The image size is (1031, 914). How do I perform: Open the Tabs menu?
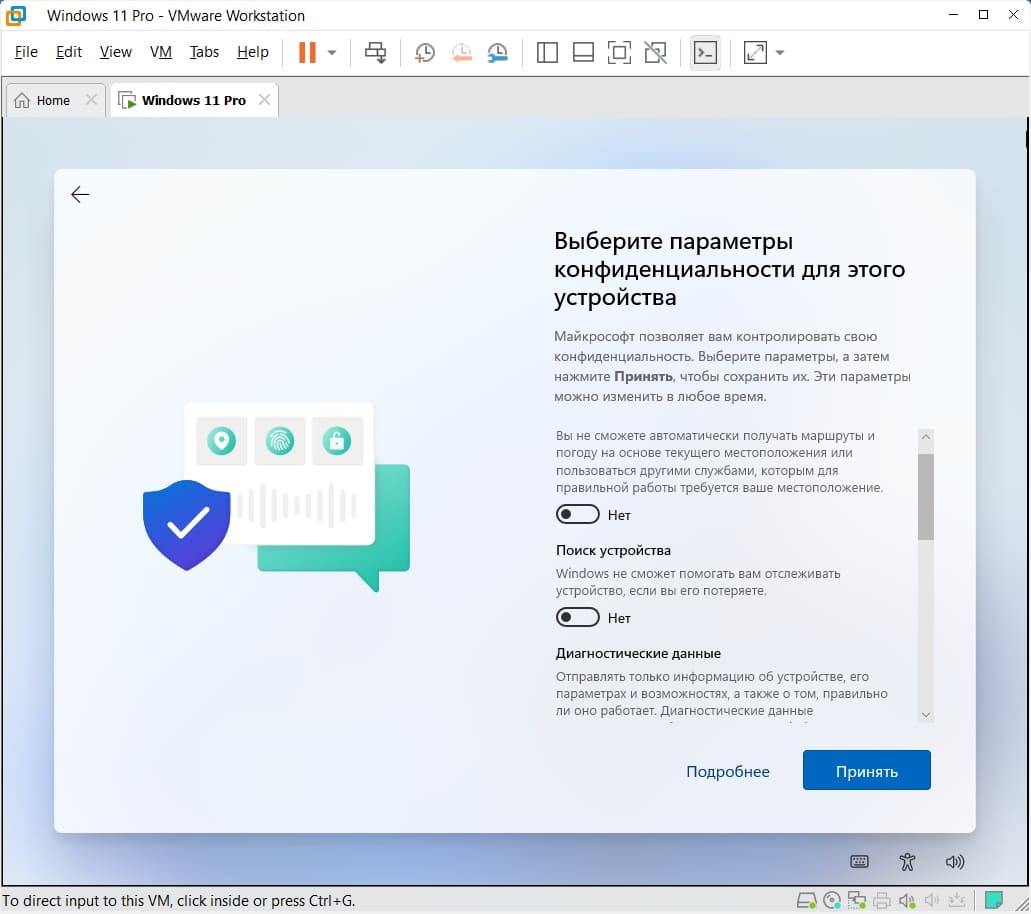point(204,52)
